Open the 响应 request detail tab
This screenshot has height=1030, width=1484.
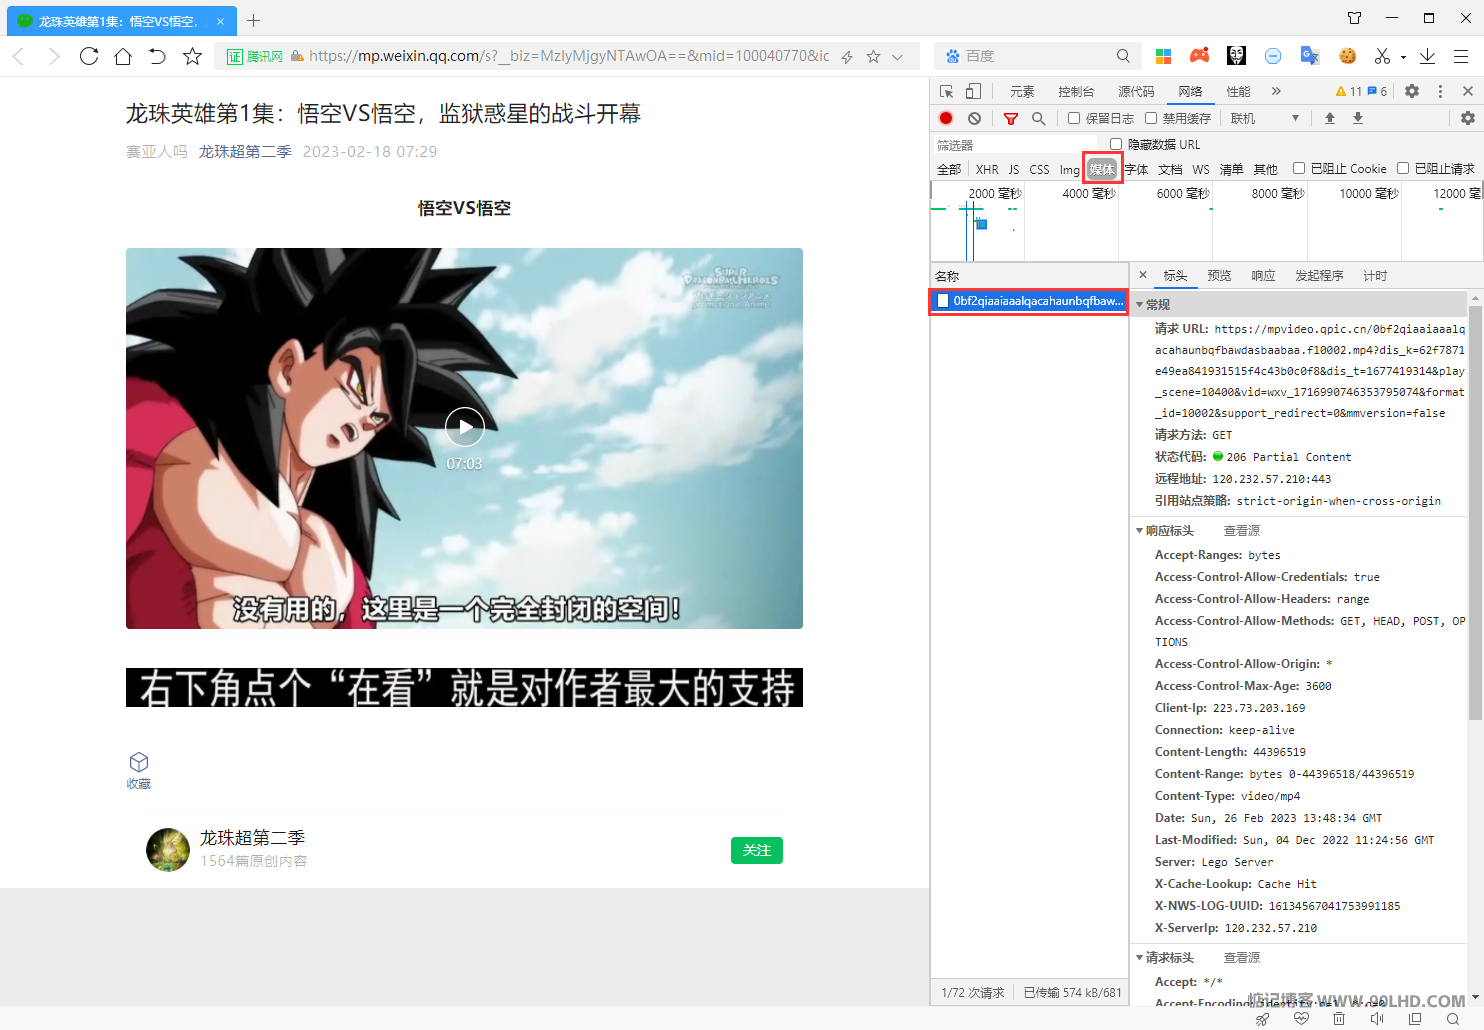click(1263, 276)
